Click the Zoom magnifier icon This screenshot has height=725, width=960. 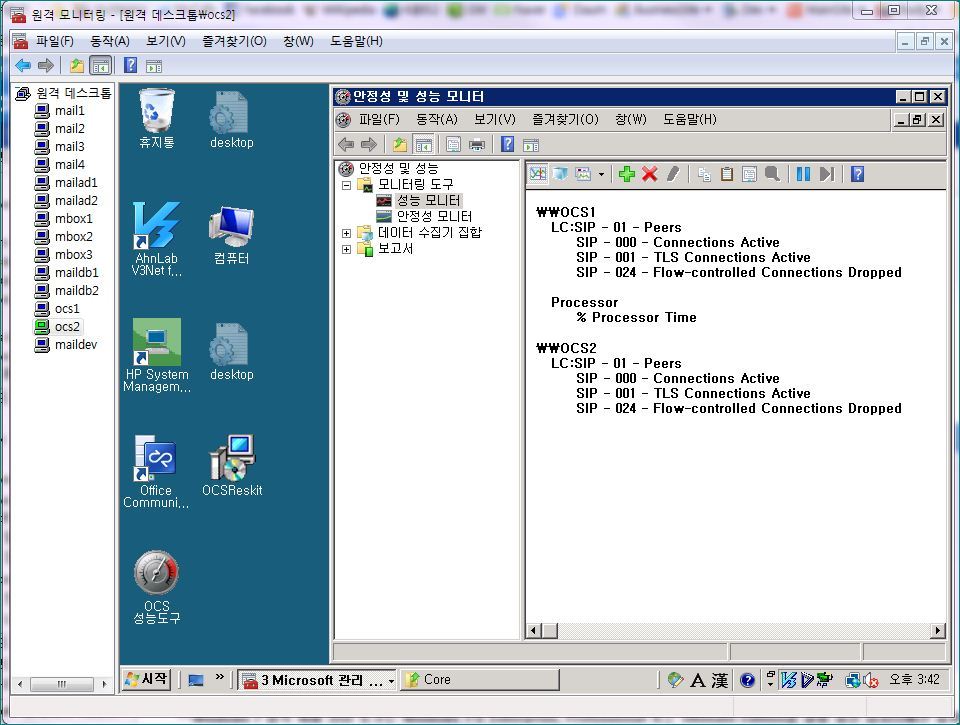(x=773, y=175)
